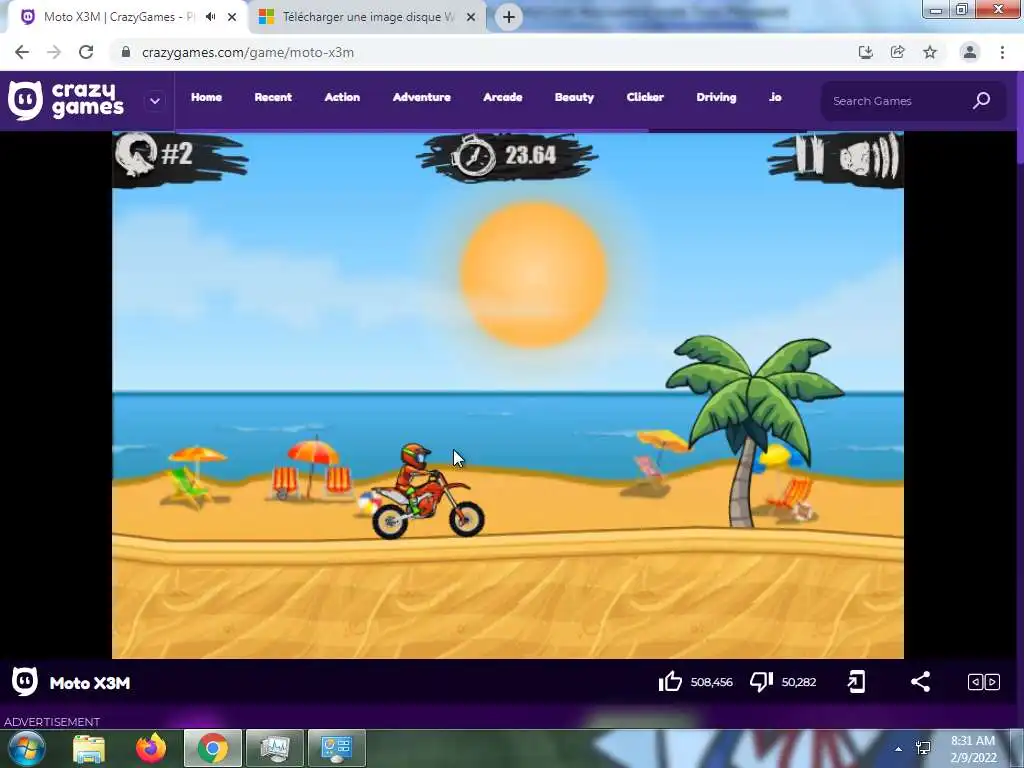Open the resource monitor taskbar app
This screenshot has height=768, width=1024.
click(275, 748)
